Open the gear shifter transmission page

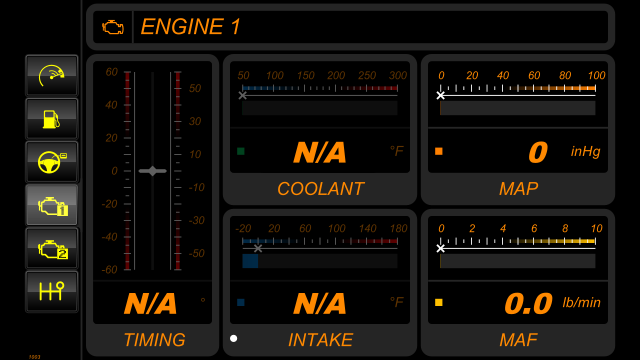coord(51,291)
